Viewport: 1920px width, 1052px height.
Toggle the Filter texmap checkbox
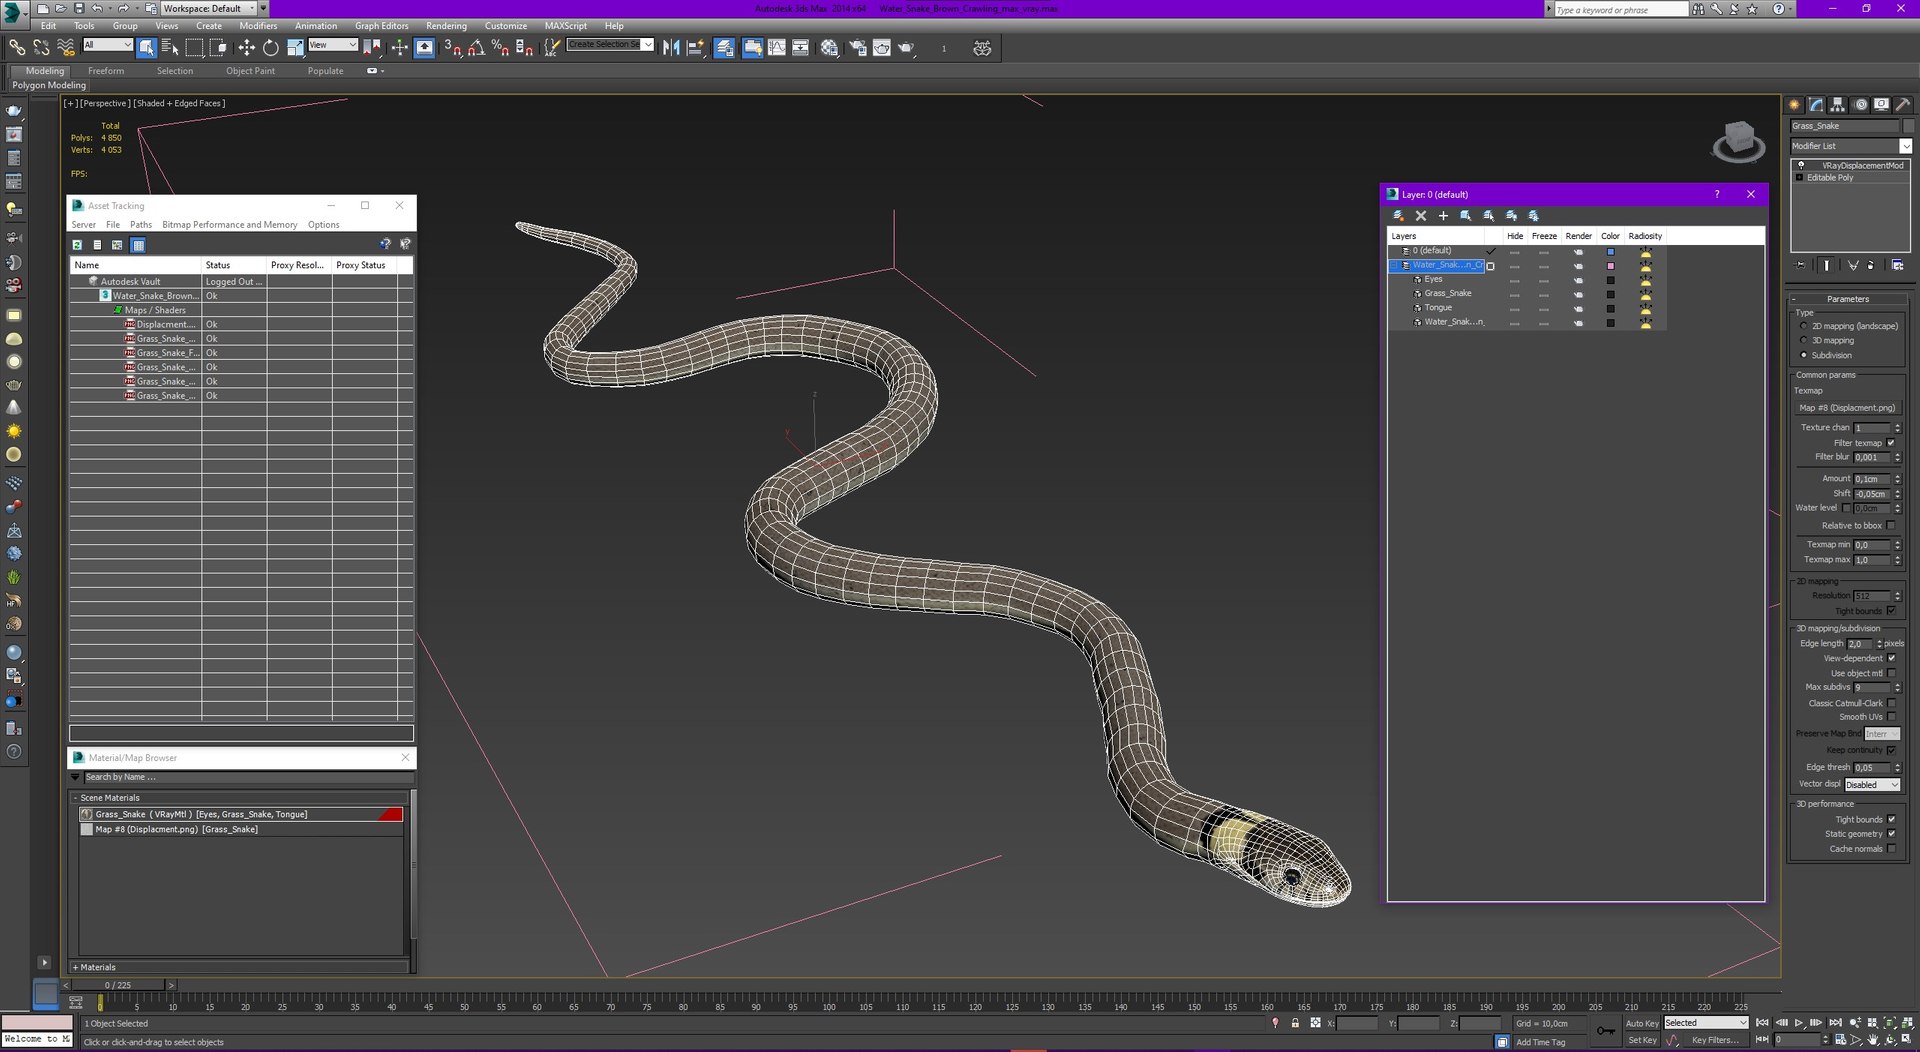1891,443
